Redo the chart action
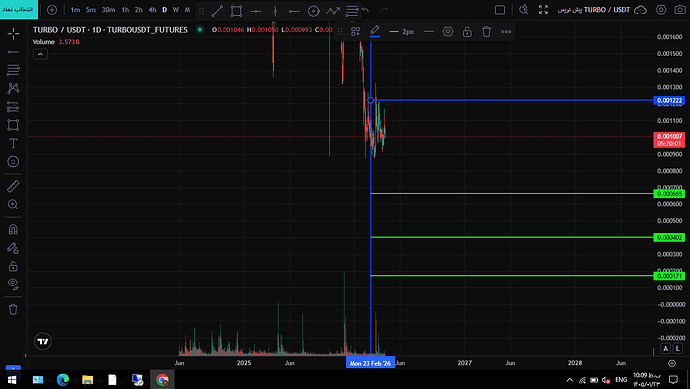Image resolution: width=690 pixels, height=389 pixels. (384, 10)
